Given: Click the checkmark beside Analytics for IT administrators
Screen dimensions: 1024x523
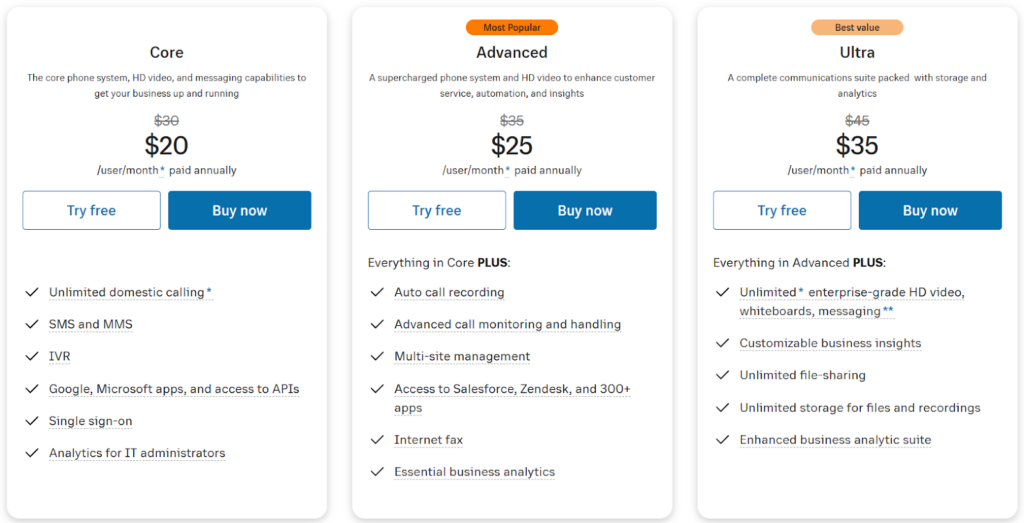Looking at the screenshot, I should click(x=32, y=453).
